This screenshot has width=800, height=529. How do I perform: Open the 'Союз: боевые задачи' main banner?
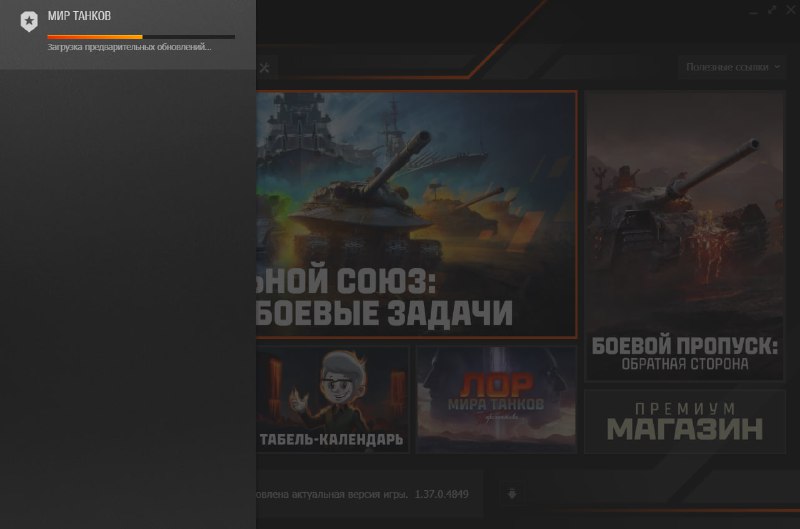416,214
